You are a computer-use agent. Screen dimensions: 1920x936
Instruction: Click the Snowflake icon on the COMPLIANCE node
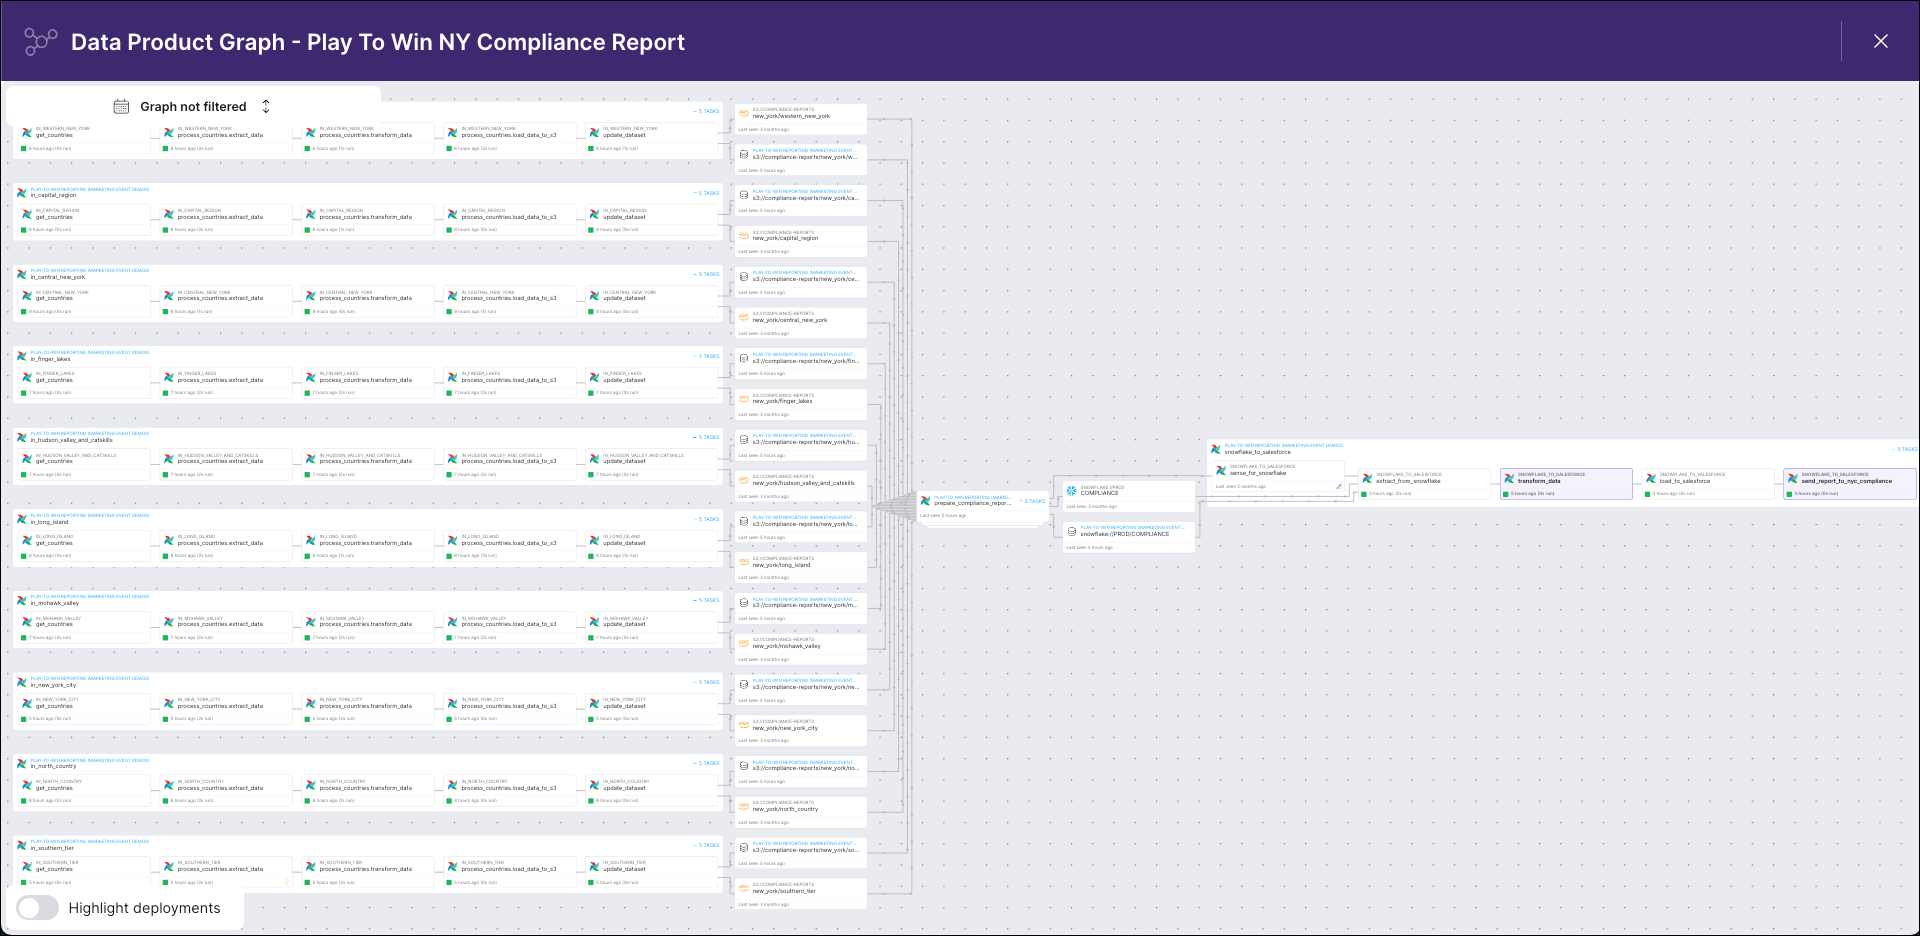(1071, 490)
